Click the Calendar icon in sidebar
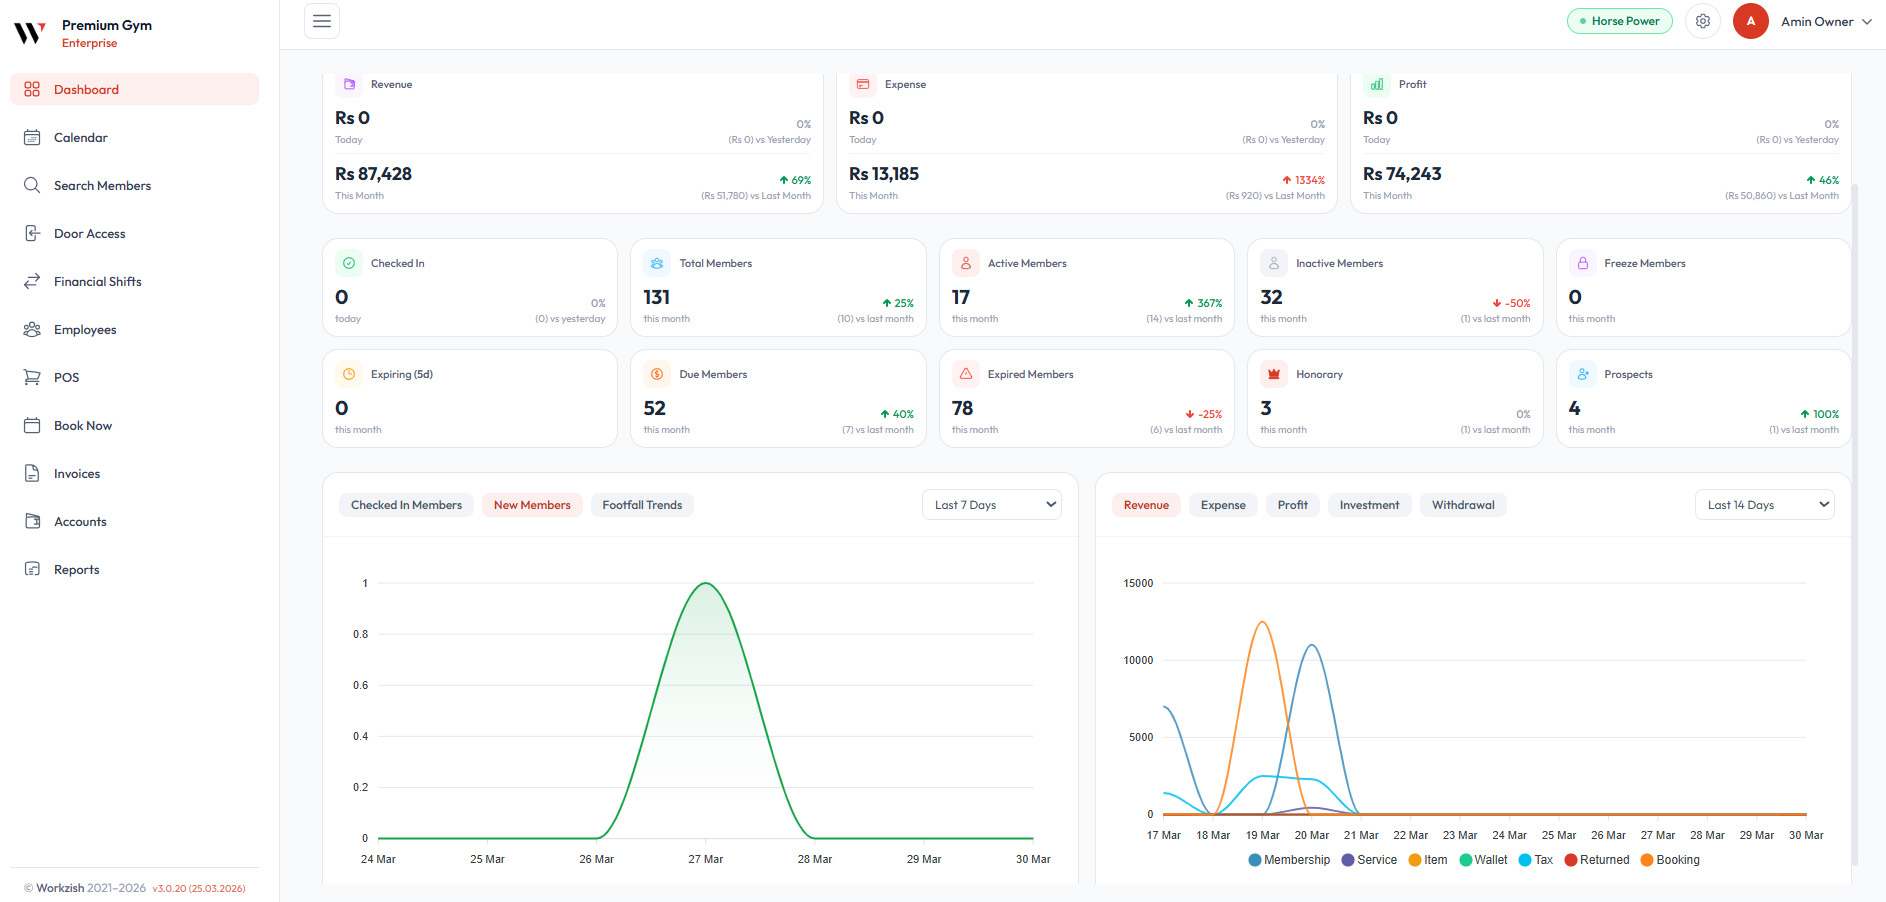This screenshot has width=1886, height=902. [32, 137]
